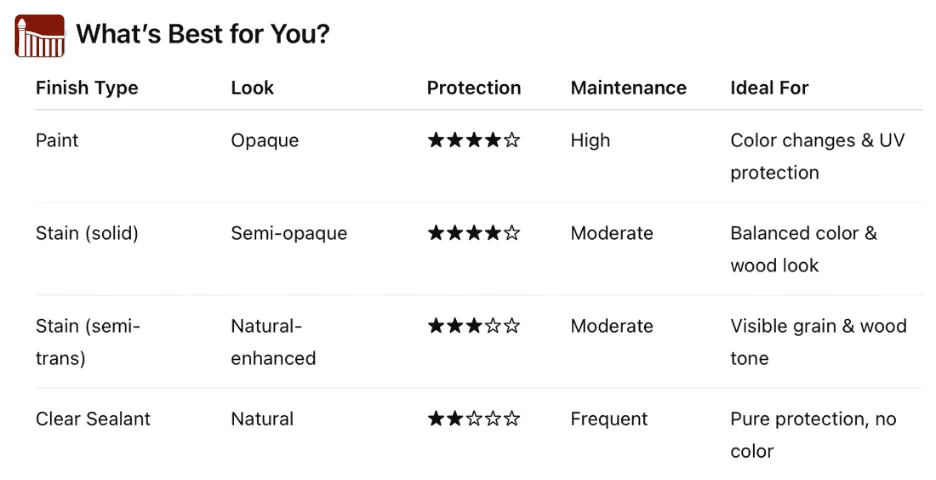
Task: Click the Ideal For column header
Action: point(769,88)
